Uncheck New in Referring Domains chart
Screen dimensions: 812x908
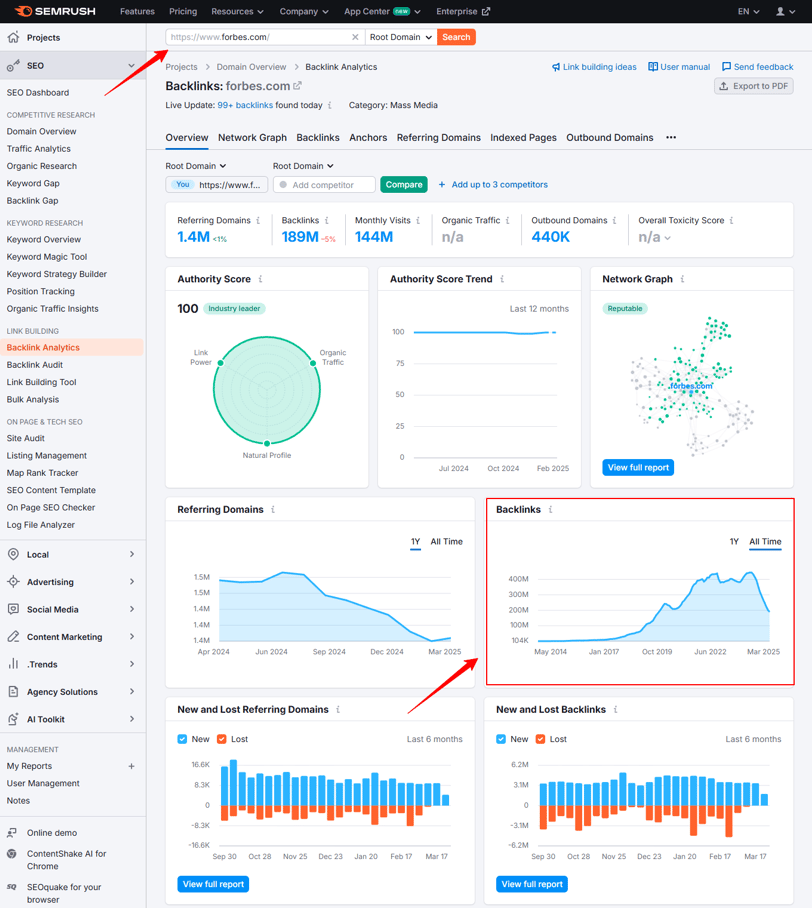click(182, 739)
